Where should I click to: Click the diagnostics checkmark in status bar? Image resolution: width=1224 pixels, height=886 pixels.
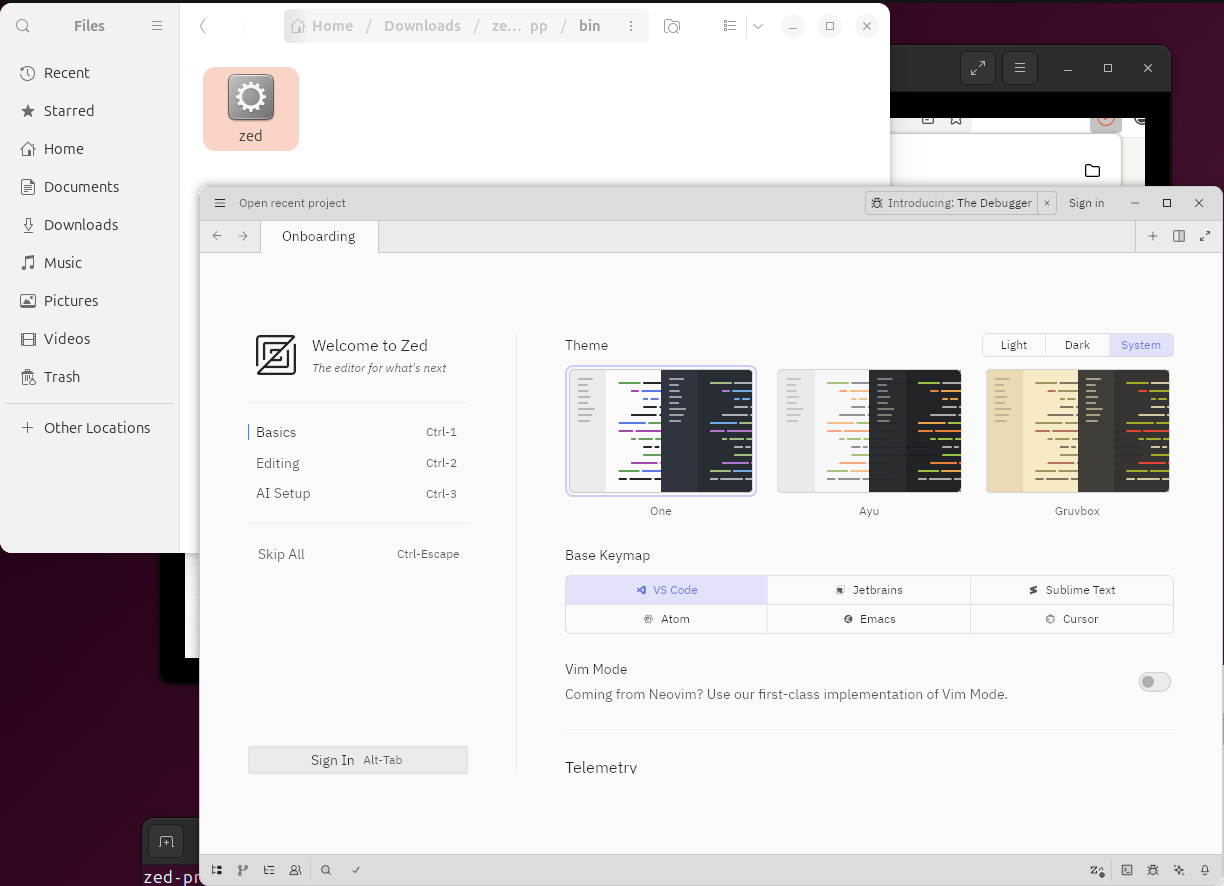(x=356, y=870)
